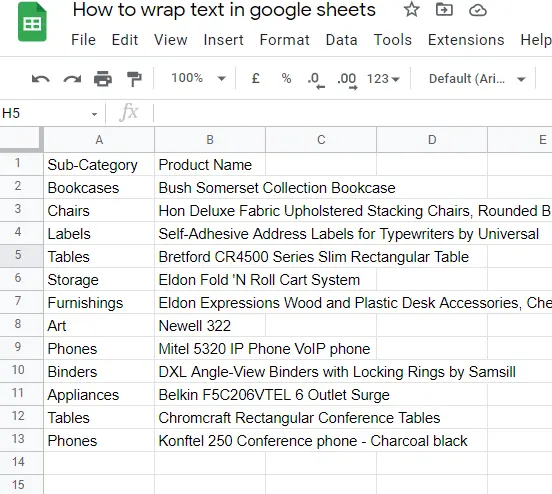The height and width of the screenshot is (494, 552).
Task: Select the Bush Somerset Collection Bookcase cell
Action: click(210, 187)
